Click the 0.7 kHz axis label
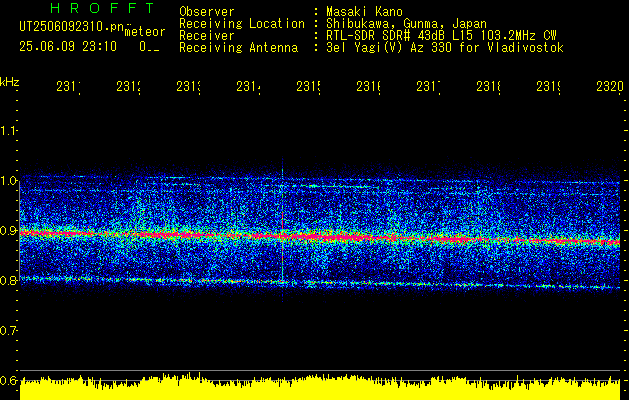Image resolution: width=629 pixels, height=400 pixels. point(8,331)
